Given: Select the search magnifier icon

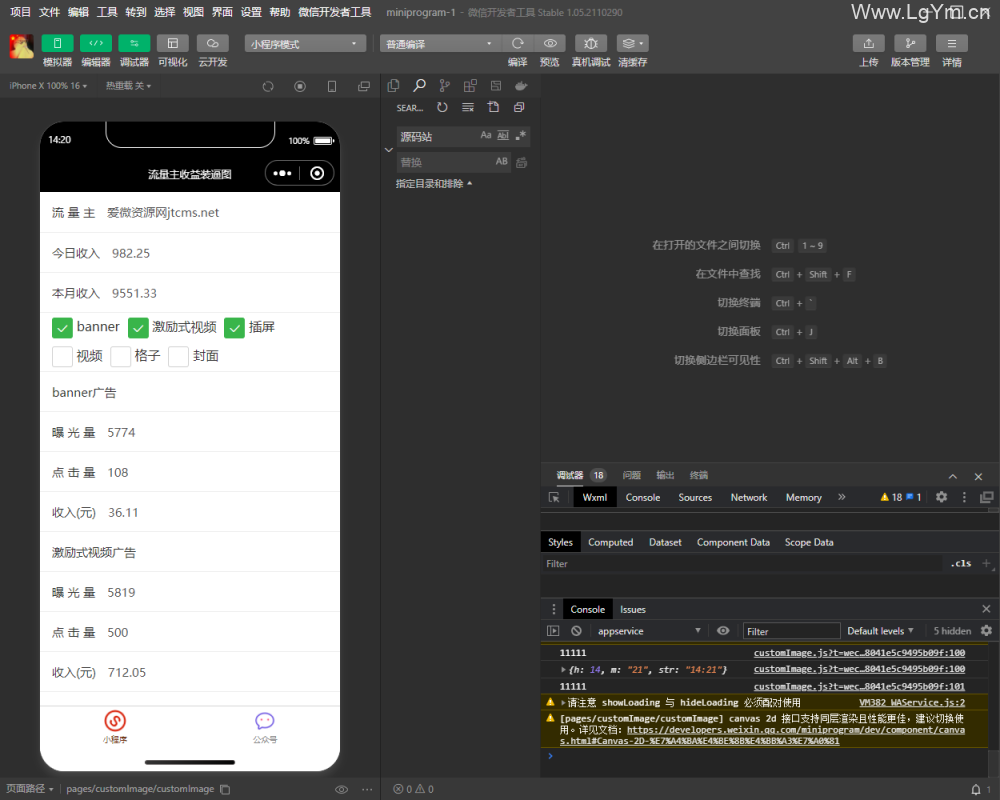Looking at the screenshot, I should (419, 85).
